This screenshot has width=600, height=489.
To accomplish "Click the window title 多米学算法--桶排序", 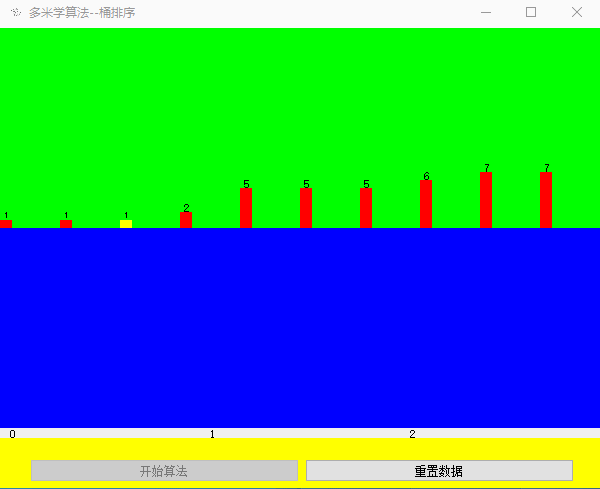I will pyautogui.click(x=82, y=13).
